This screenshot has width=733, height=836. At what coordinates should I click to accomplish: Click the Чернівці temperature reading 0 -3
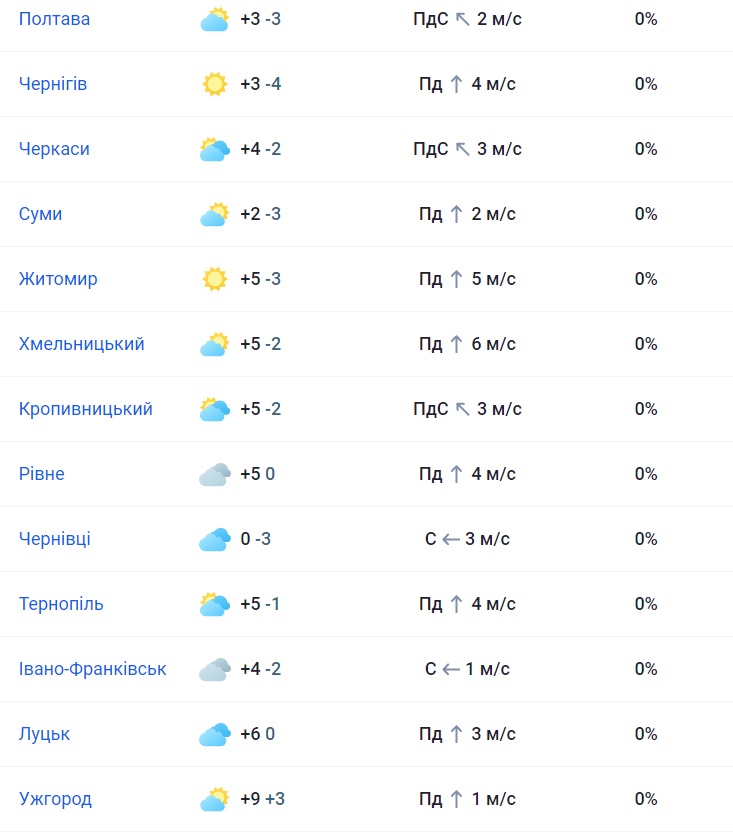coord(255,539)
